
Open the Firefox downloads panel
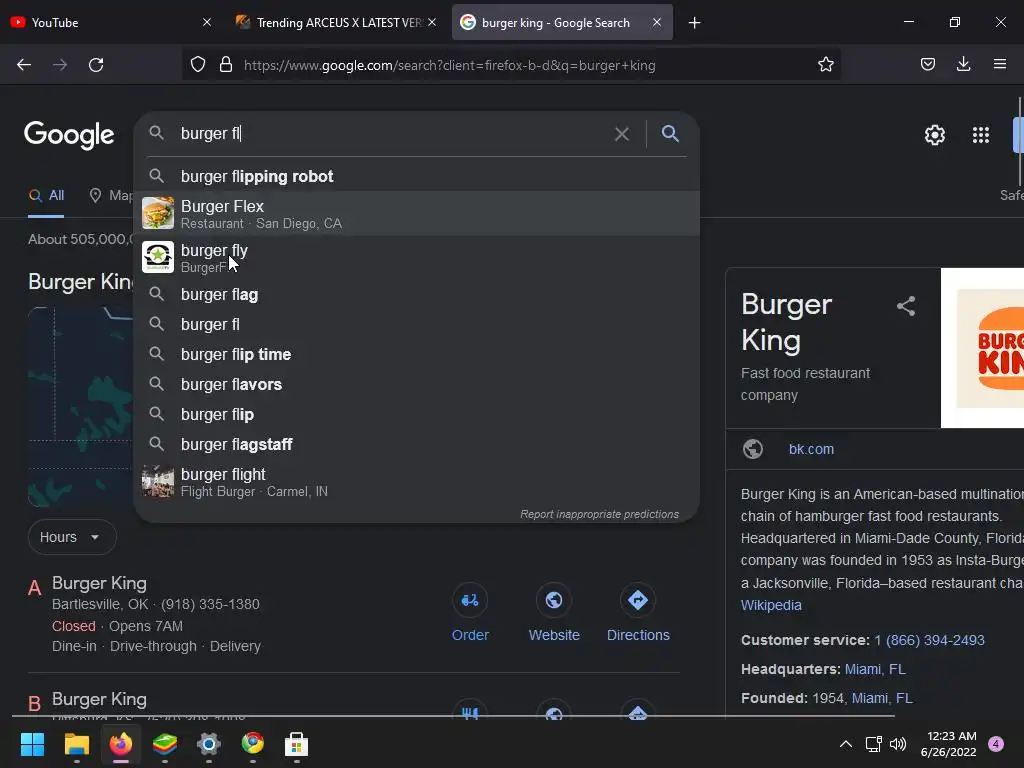click(x=963, y=65)
